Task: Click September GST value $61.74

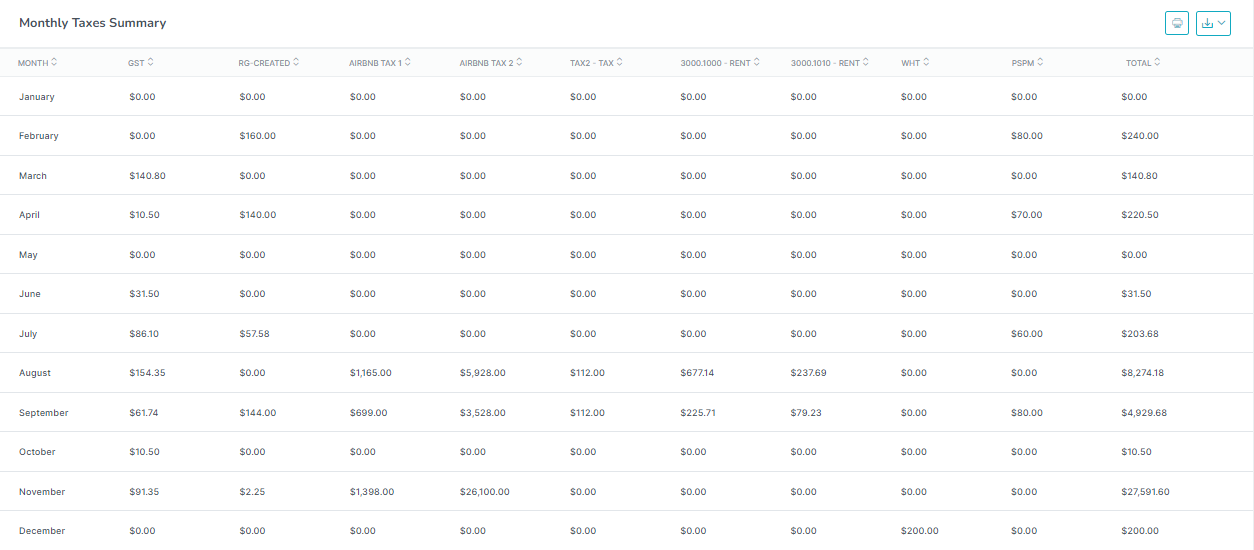Action: (x=144, y=413)
